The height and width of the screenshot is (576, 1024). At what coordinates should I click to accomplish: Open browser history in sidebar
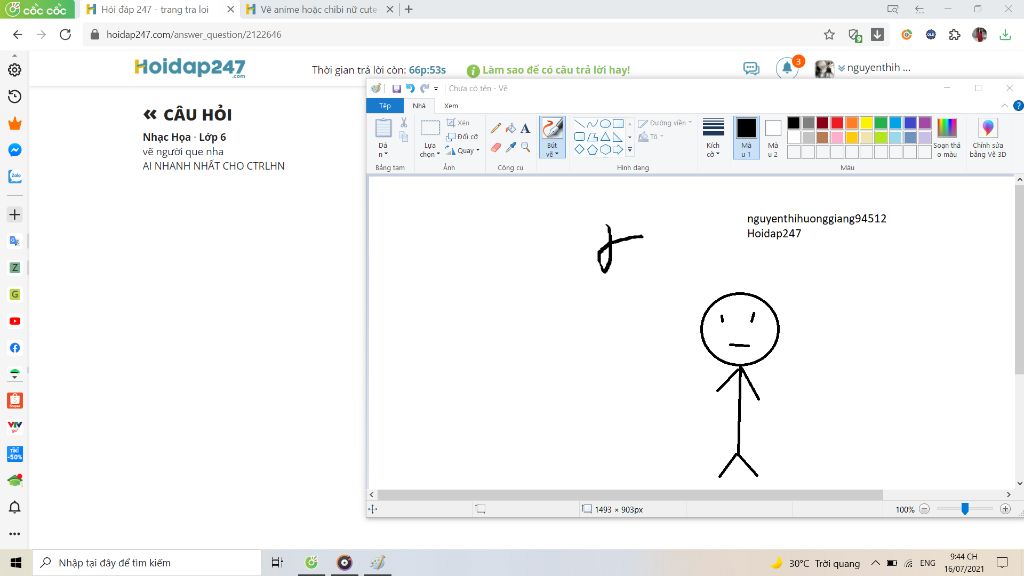[x=14, y=97]
